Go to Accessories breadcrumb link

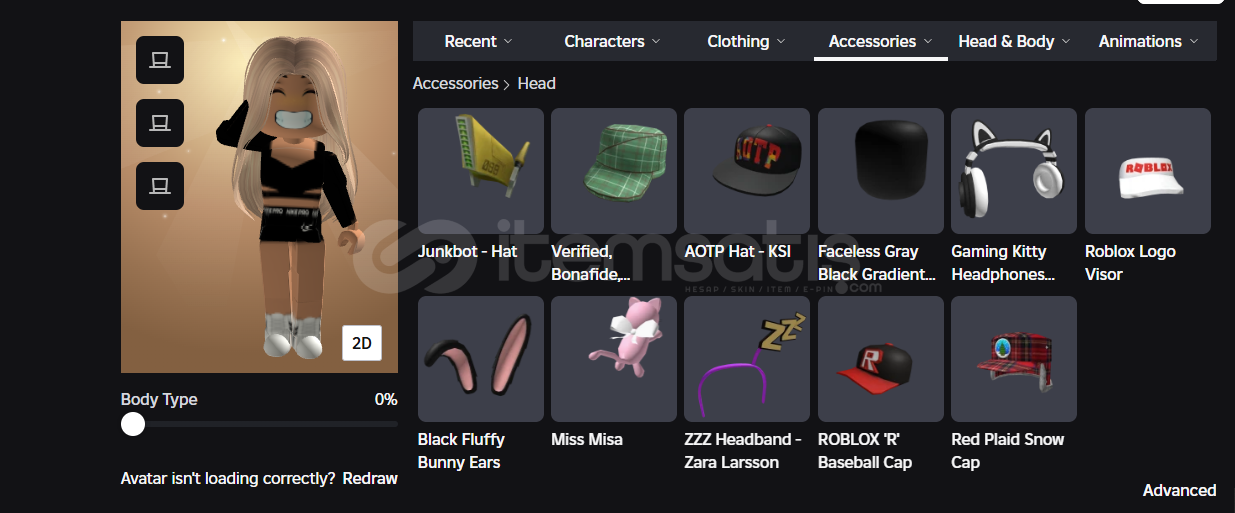[455, 83]
